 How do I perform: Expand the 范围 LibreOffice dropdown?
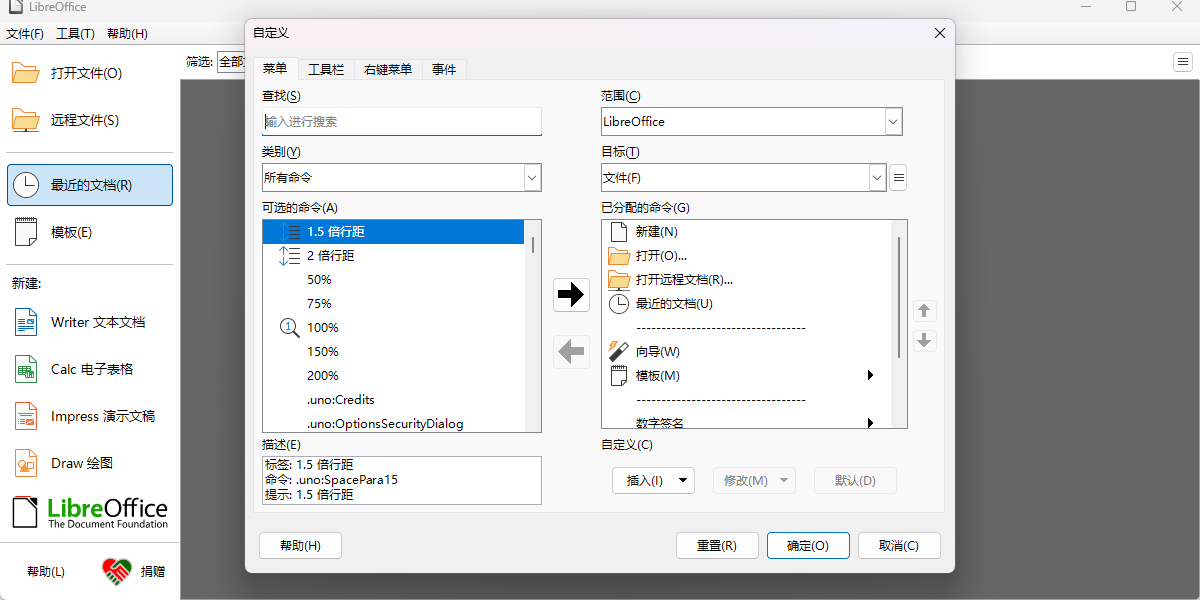(892, 121)
